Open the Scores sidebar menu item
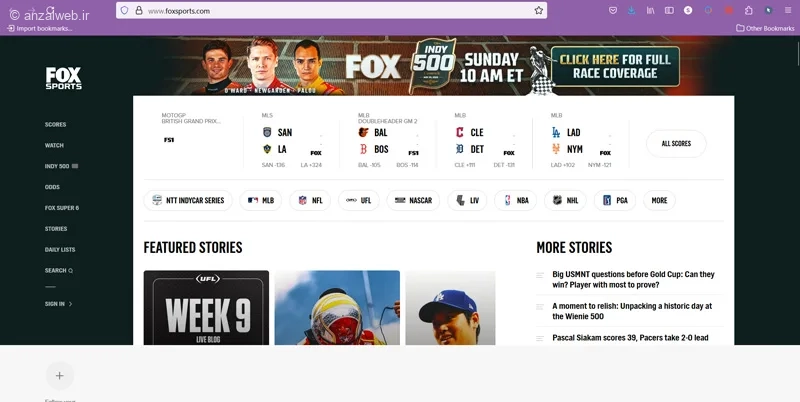This screenshot has height=402, width=800. click(55, 124)
